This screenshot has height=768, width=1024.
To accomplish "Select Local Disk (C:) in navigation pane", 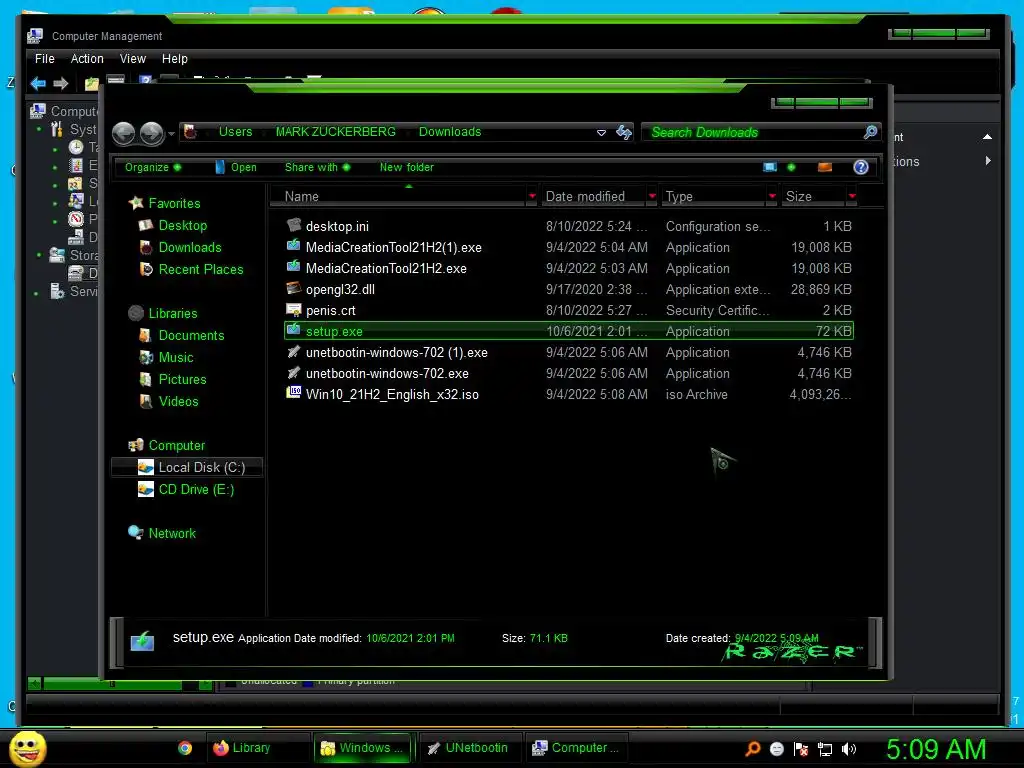I will click(188, 467).
